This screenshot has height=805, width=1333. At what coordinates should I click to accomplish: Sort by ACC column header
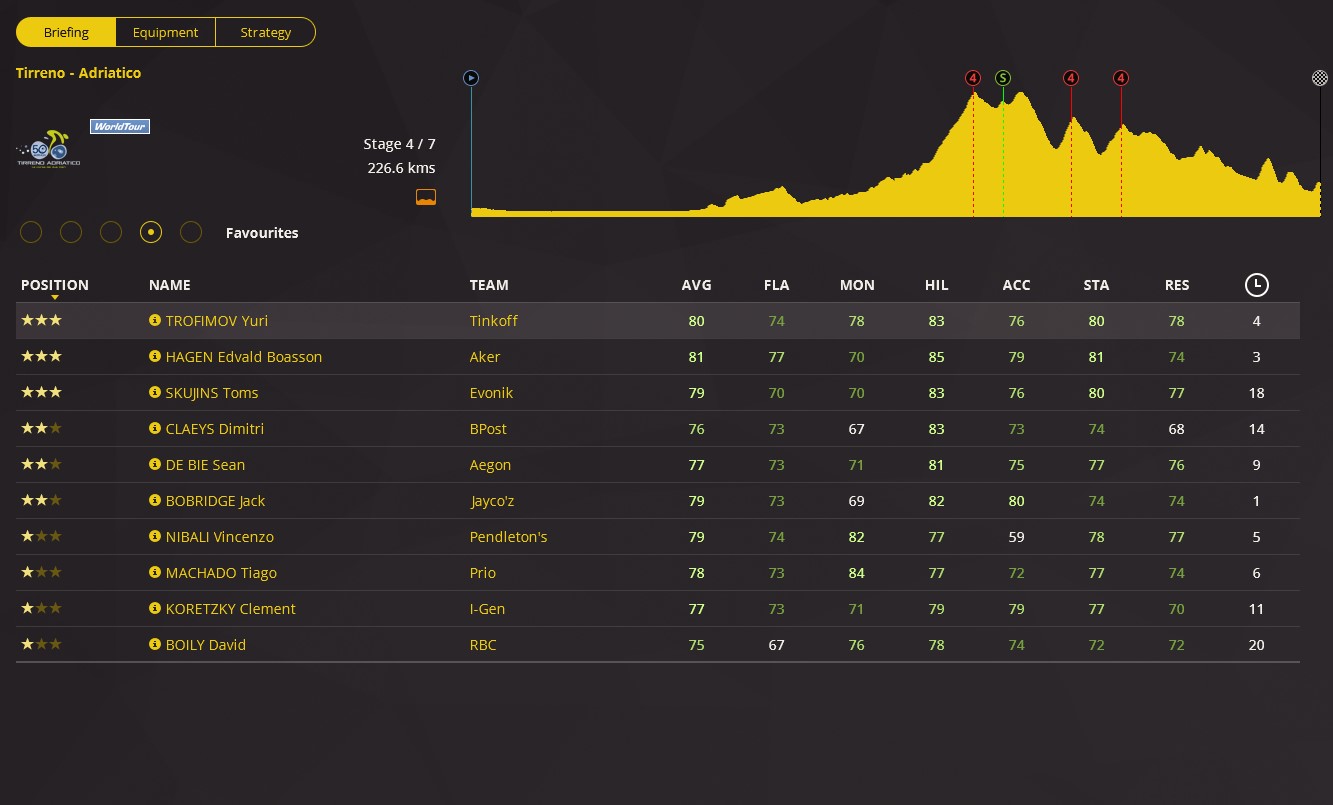1016,285
